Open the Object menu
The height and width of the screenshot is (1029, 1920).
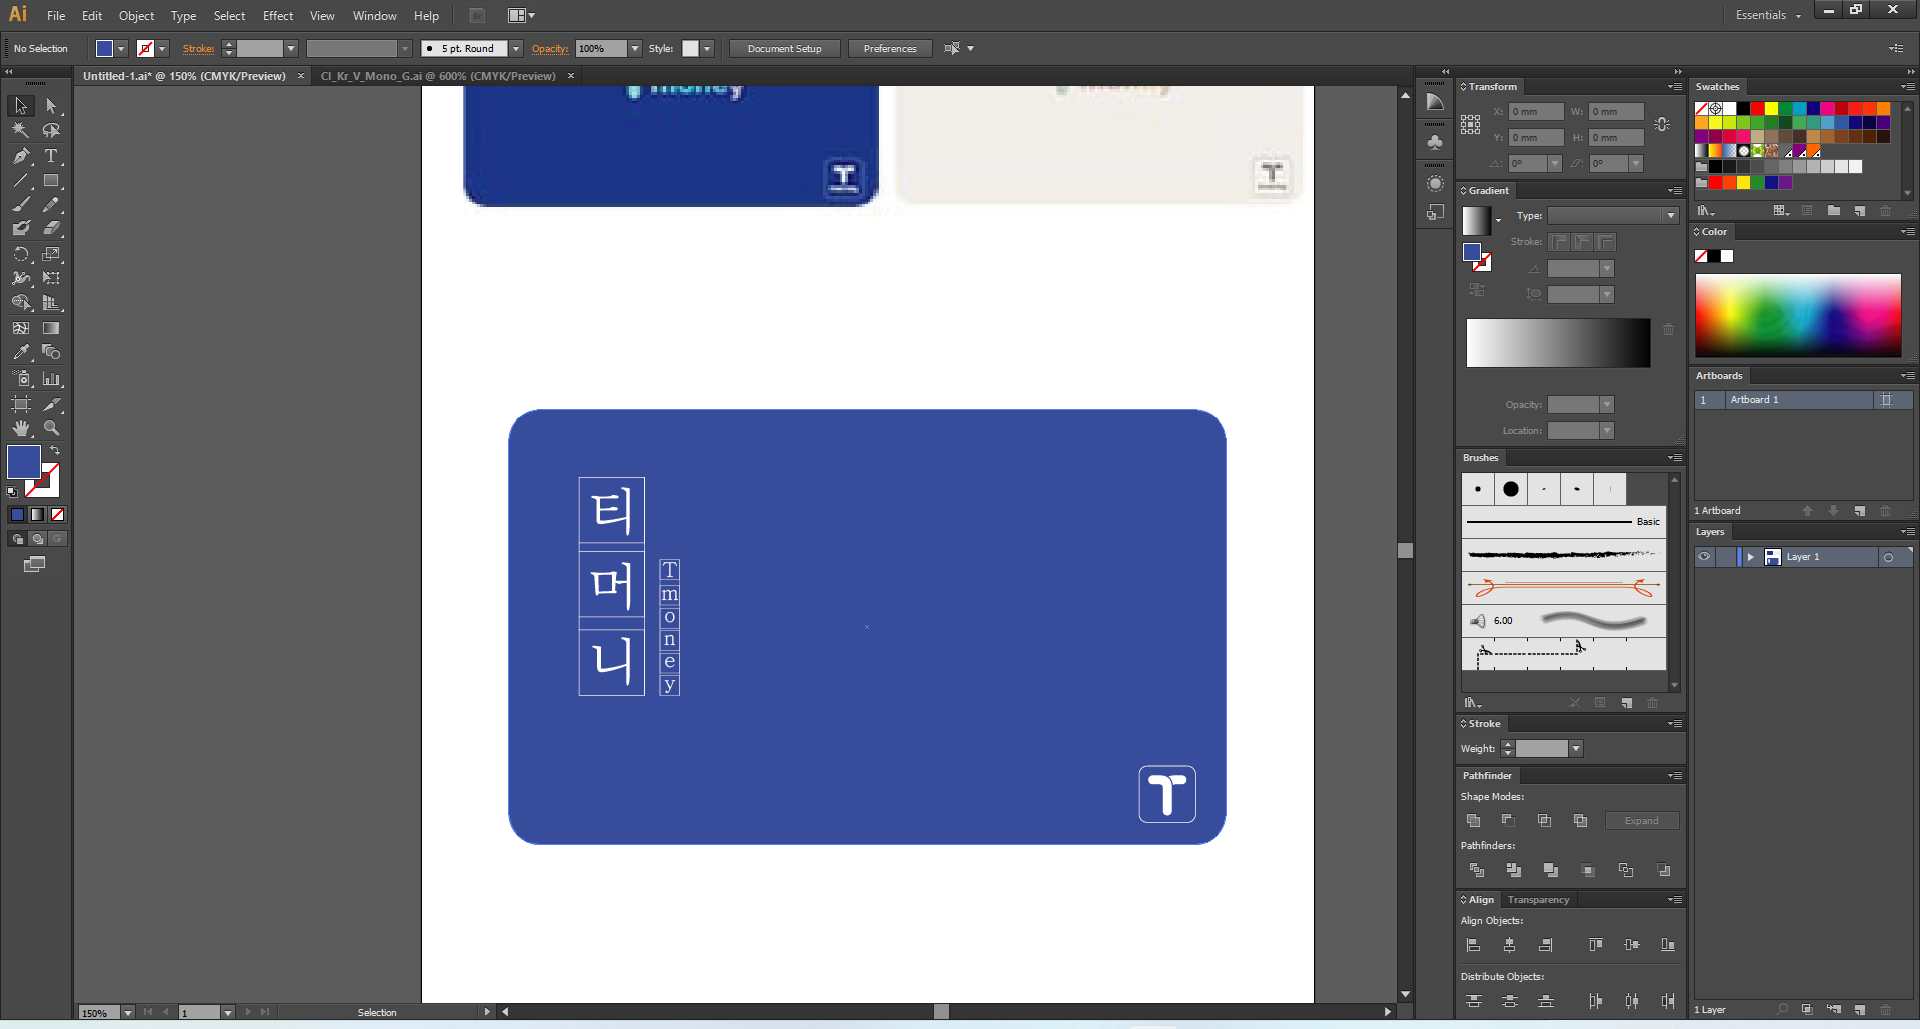pyautogui.click(x=136, y=16)
